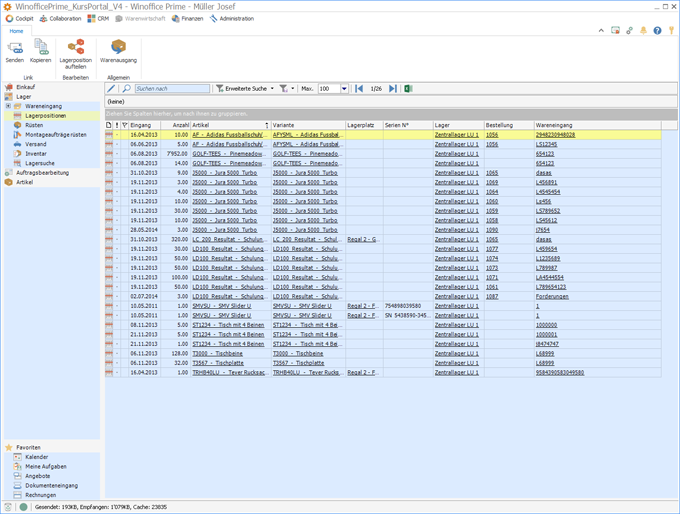This screenshot has width=680, height=514.
Task: Export the list to Excel
Action: [408, 88]
